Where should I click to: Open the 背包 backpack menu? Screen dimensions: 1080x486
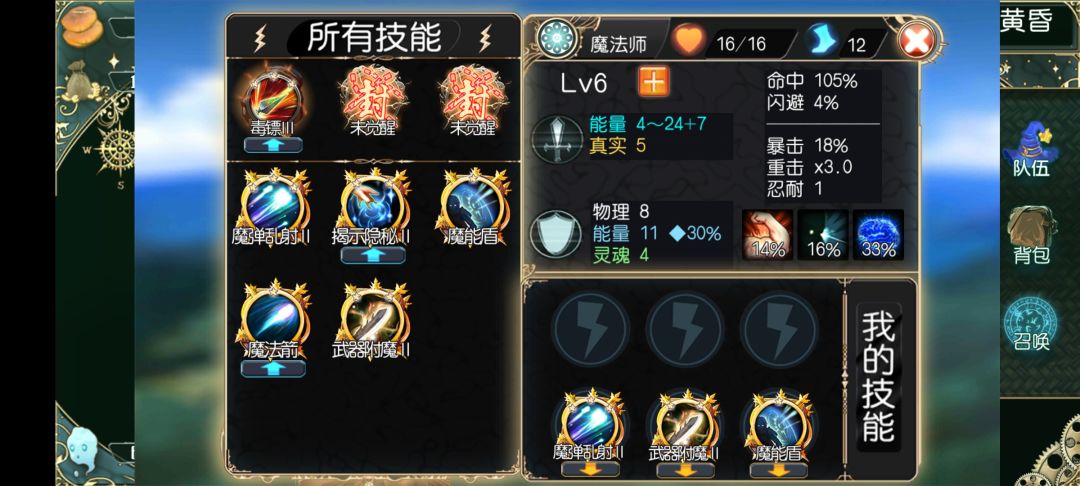(1031, 235)
